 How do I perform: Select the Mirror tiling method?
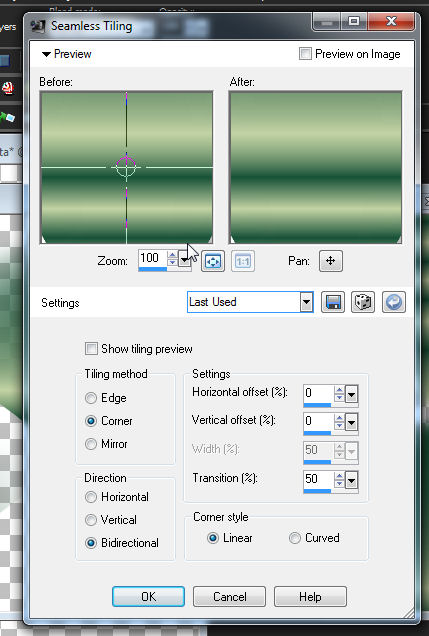tap(91, 444)
